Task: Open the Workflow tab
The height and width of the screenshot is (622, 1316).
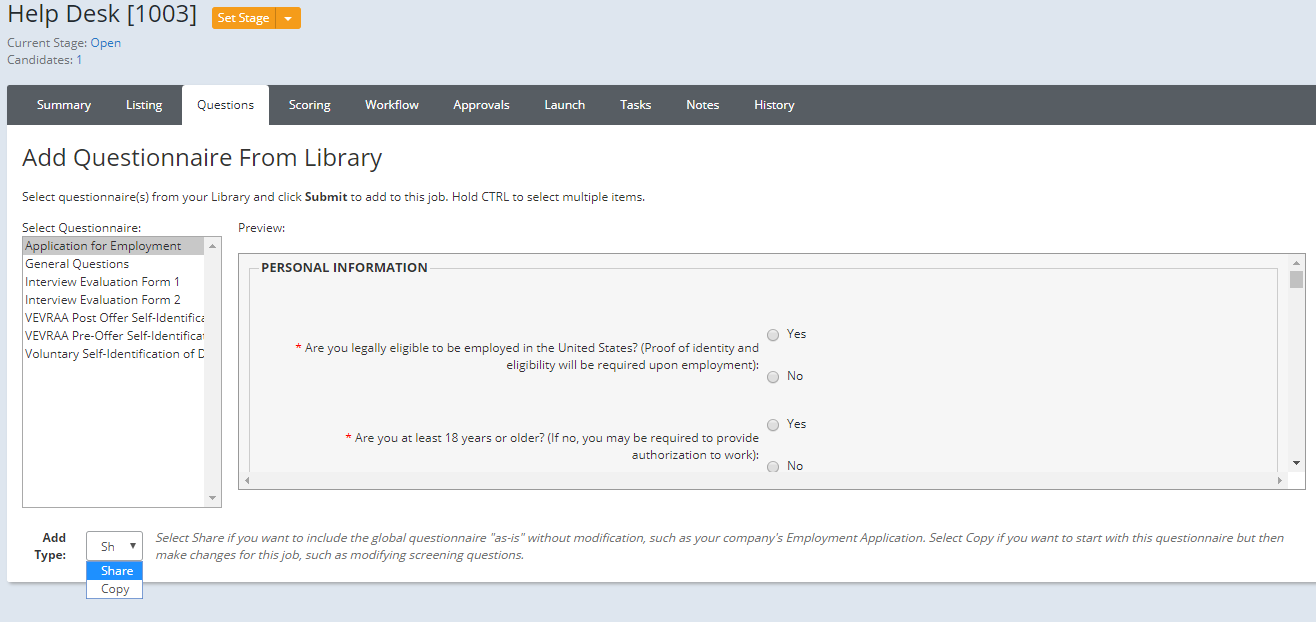Action: point(392,105)
